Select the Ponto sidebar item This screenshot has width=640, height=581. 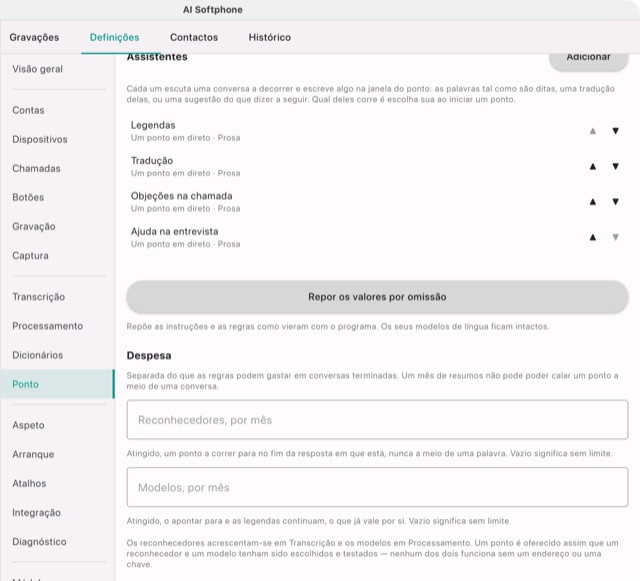pyautogui.click(x=58, y=384)
